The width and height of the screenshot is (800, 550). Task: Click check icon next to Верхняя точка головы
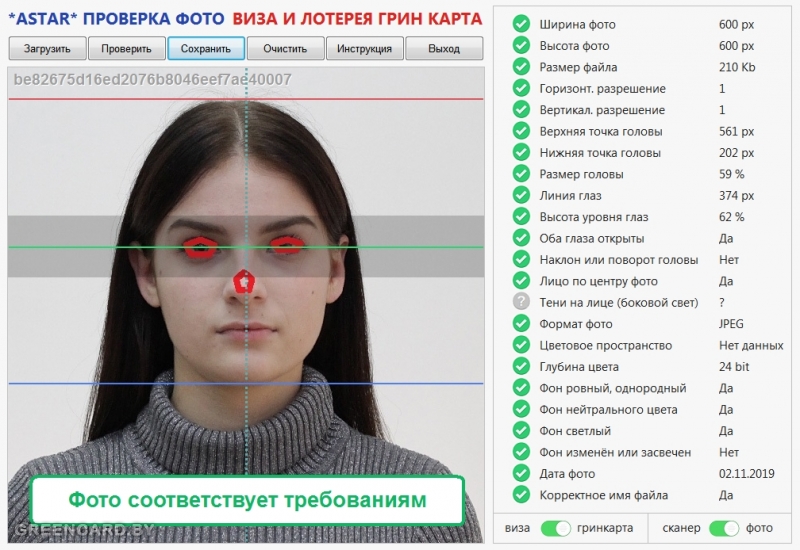[x=521, y=131]
